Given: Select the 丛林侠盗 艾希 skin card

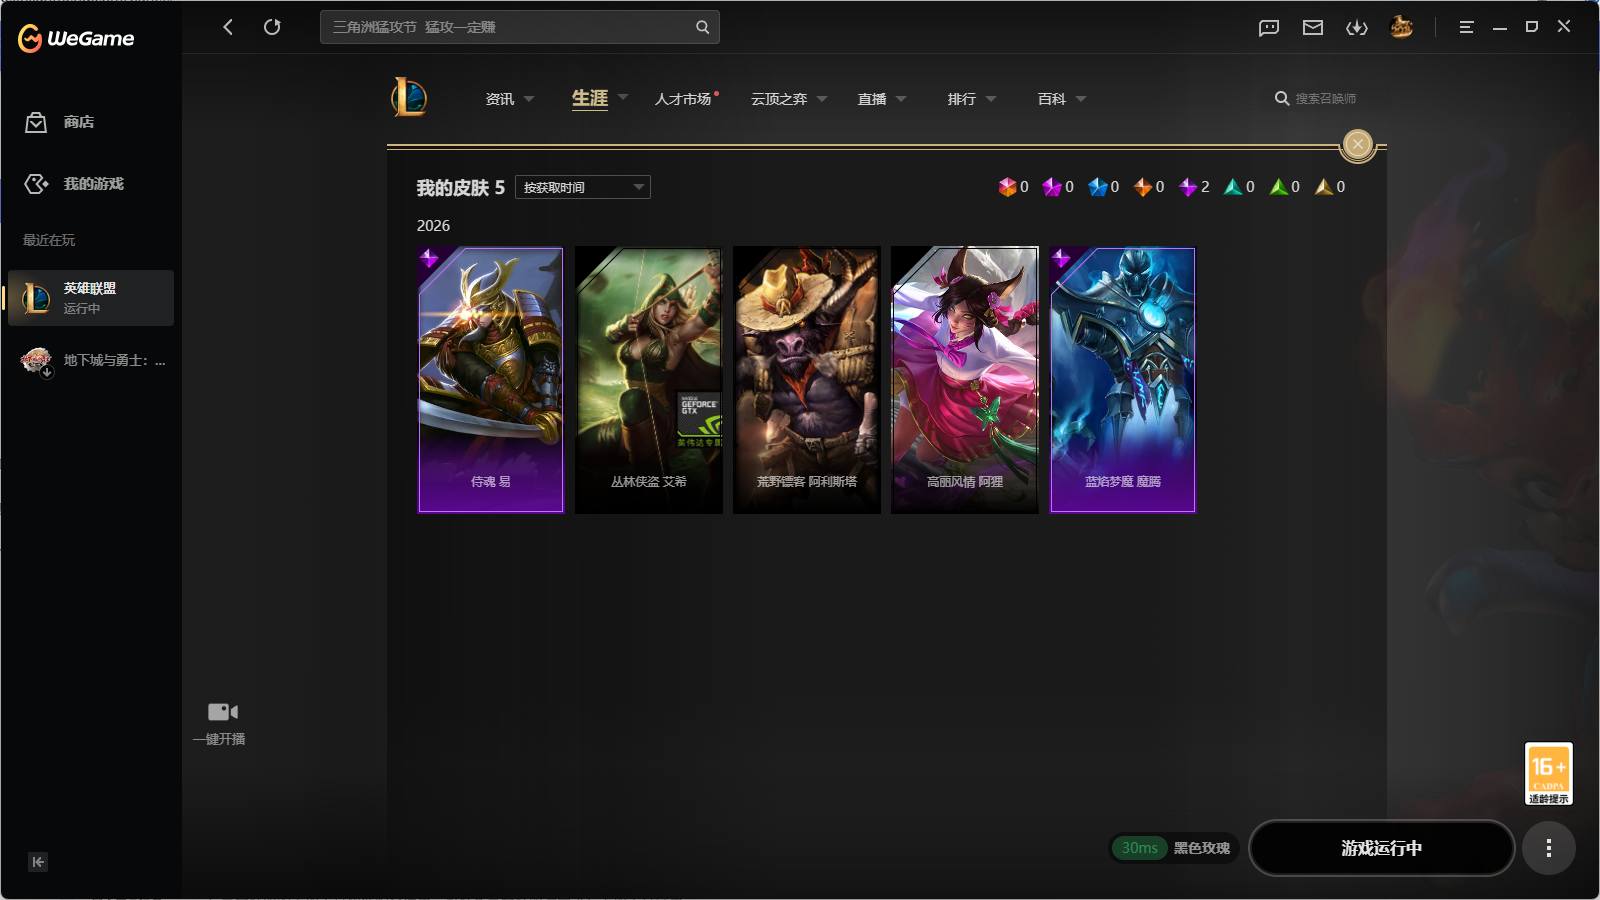Looking at the screenshot, I should (x=649, y=380).
